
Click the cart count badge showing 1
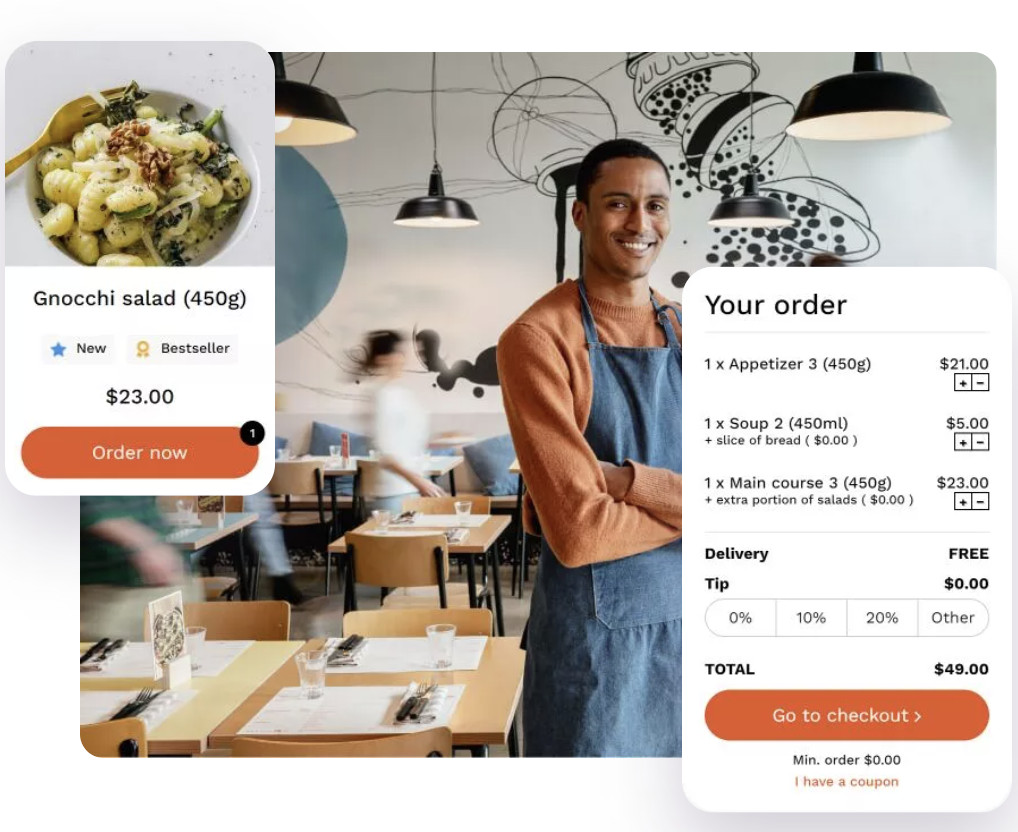click(253, 433)
